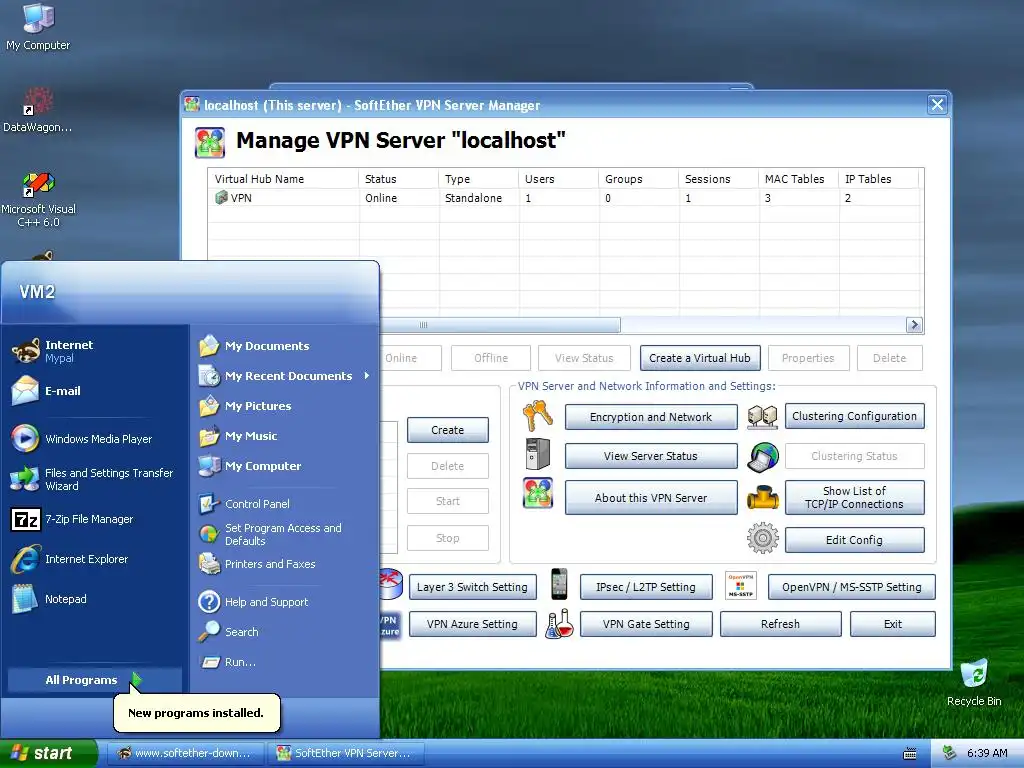The image size is (1024, 768).
Task: Click Show List of TCP/IP Connections
Action: tap(854, 498)
